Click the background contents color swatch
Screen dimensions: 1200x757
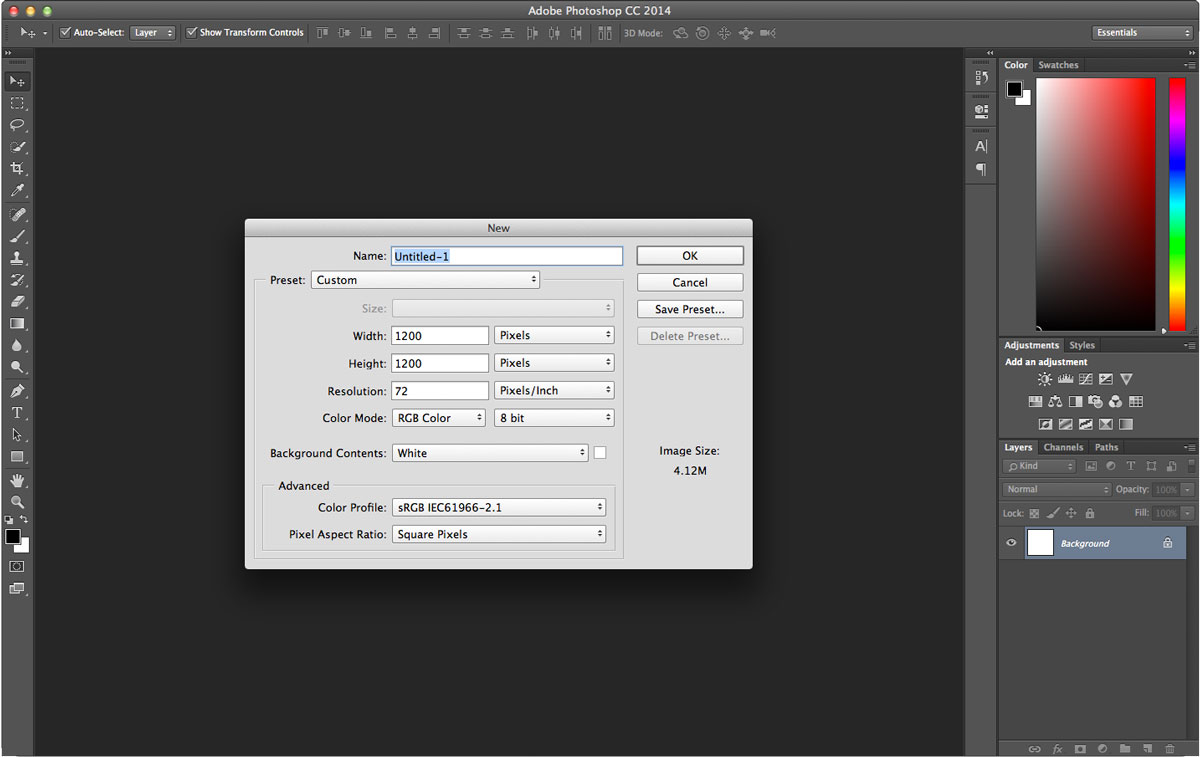tap(600, 453)
